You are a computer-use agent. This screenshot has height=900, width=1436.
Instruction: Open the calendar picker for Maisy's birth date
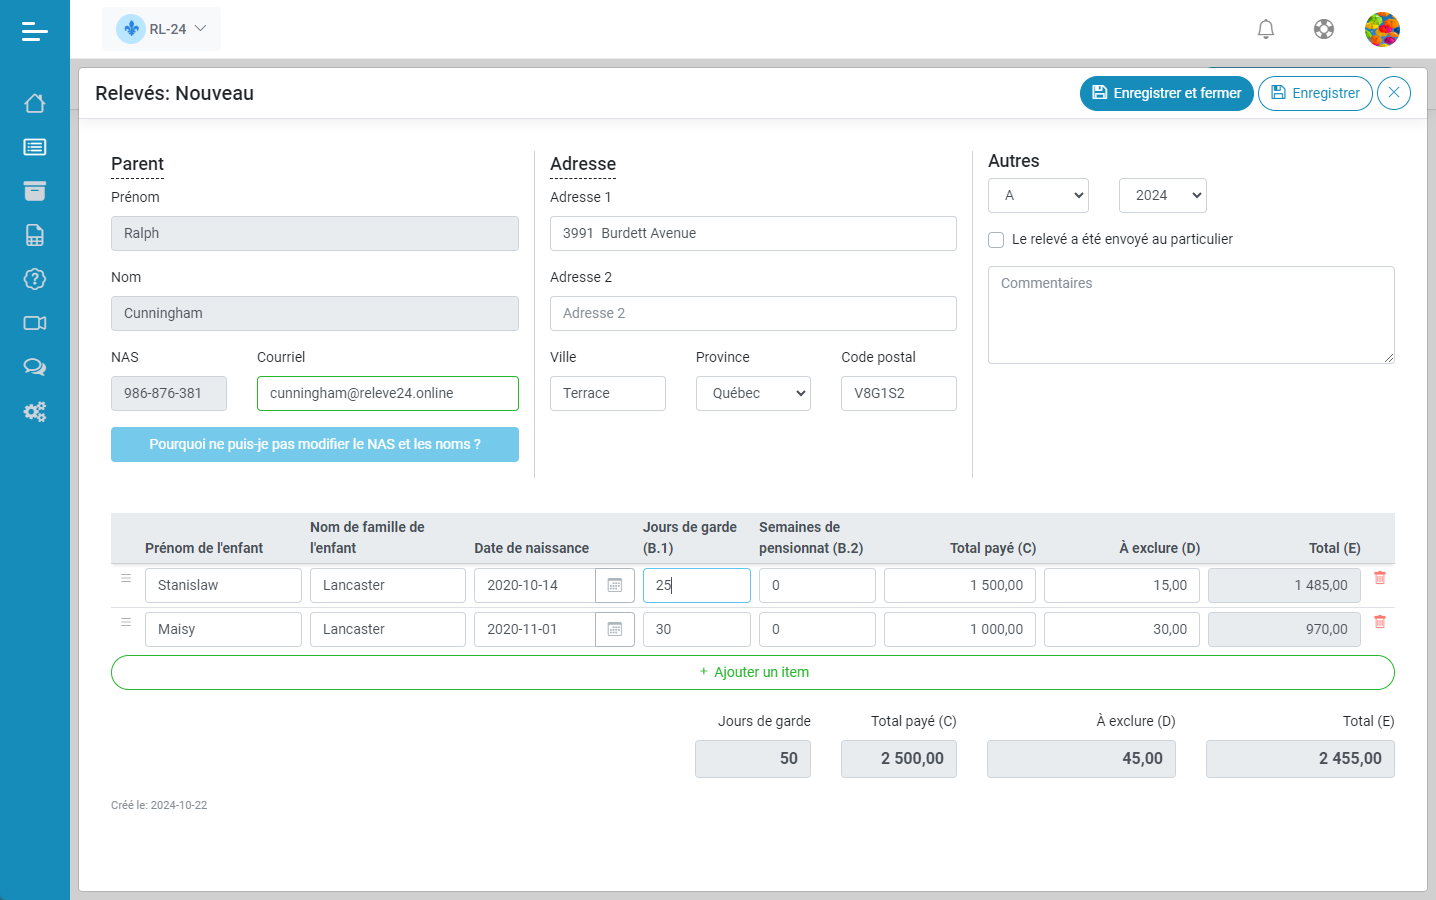(x=615, y=629)
